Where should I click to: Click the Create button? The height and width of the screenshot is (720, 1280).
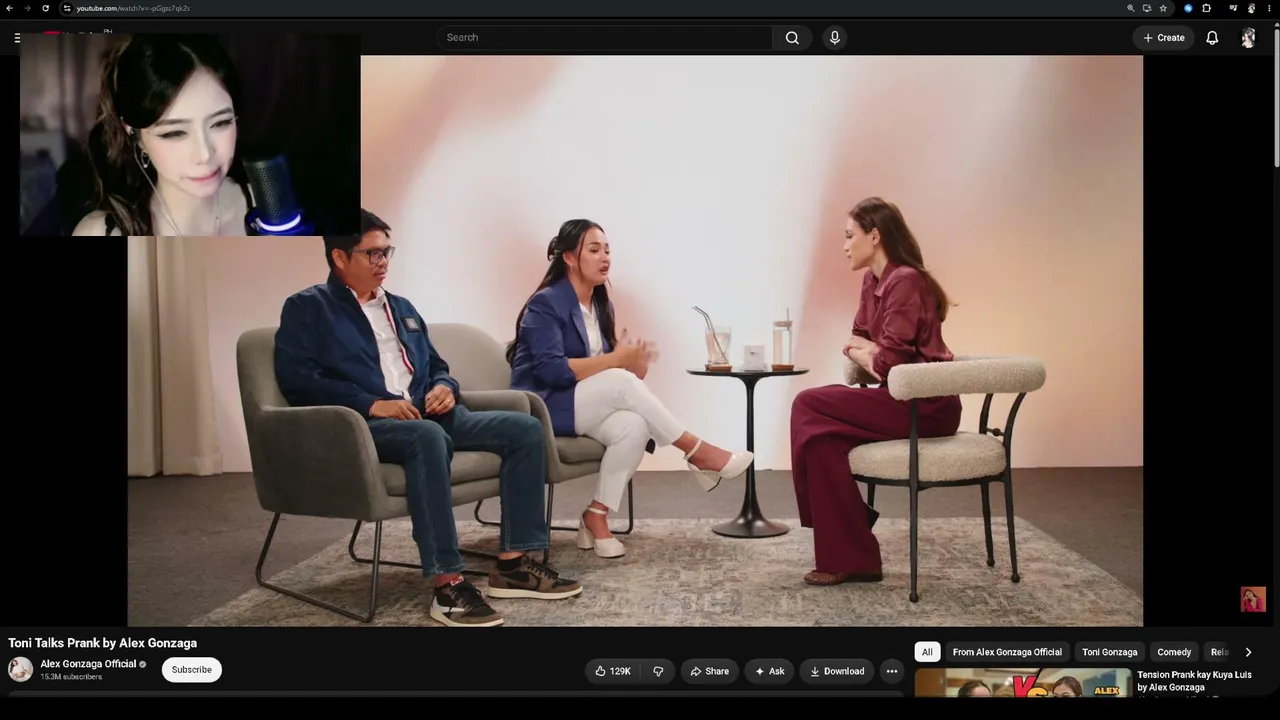[x=1164, y=38]
